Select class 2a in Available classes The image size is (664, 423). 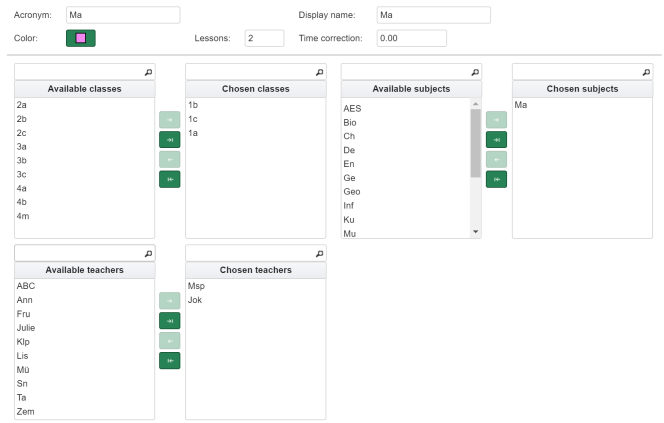pos(22,105)
